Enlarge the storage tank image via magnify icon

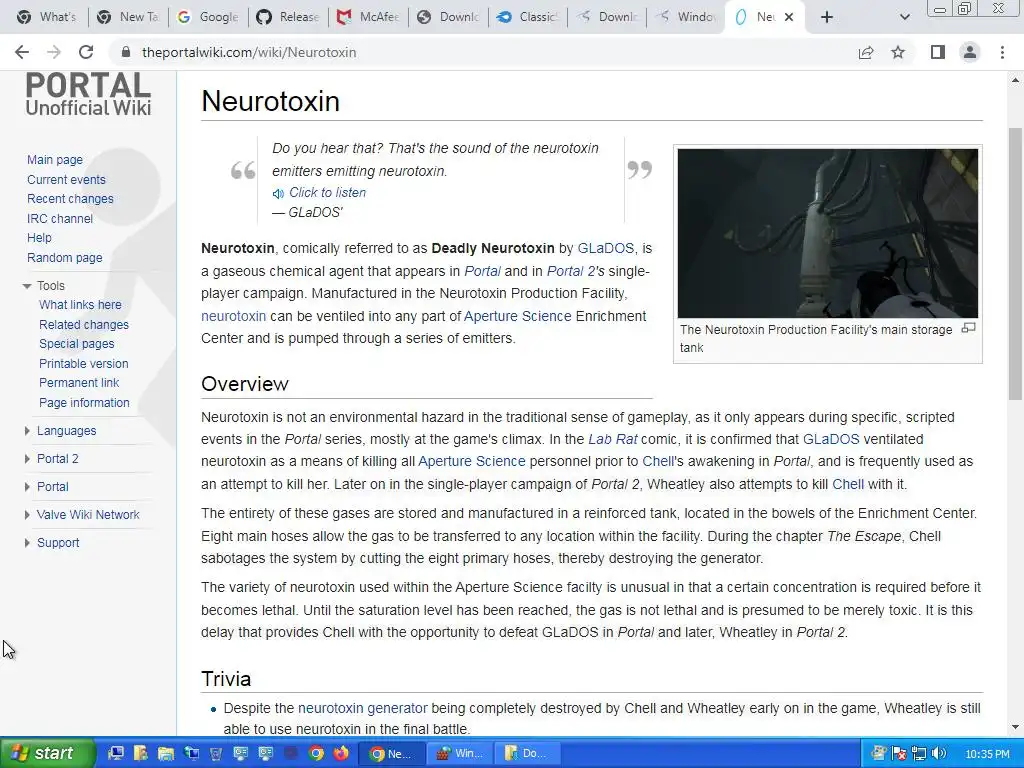coord(968,328)
